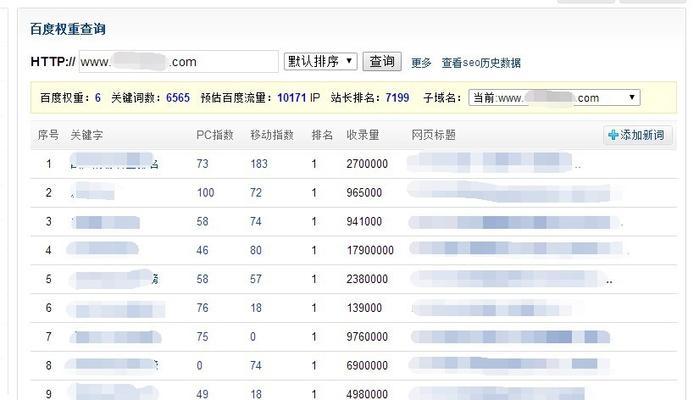This screenshot has height=400, width=699.
Task: Click 收录量 value 139000
Action: point(364,308)
